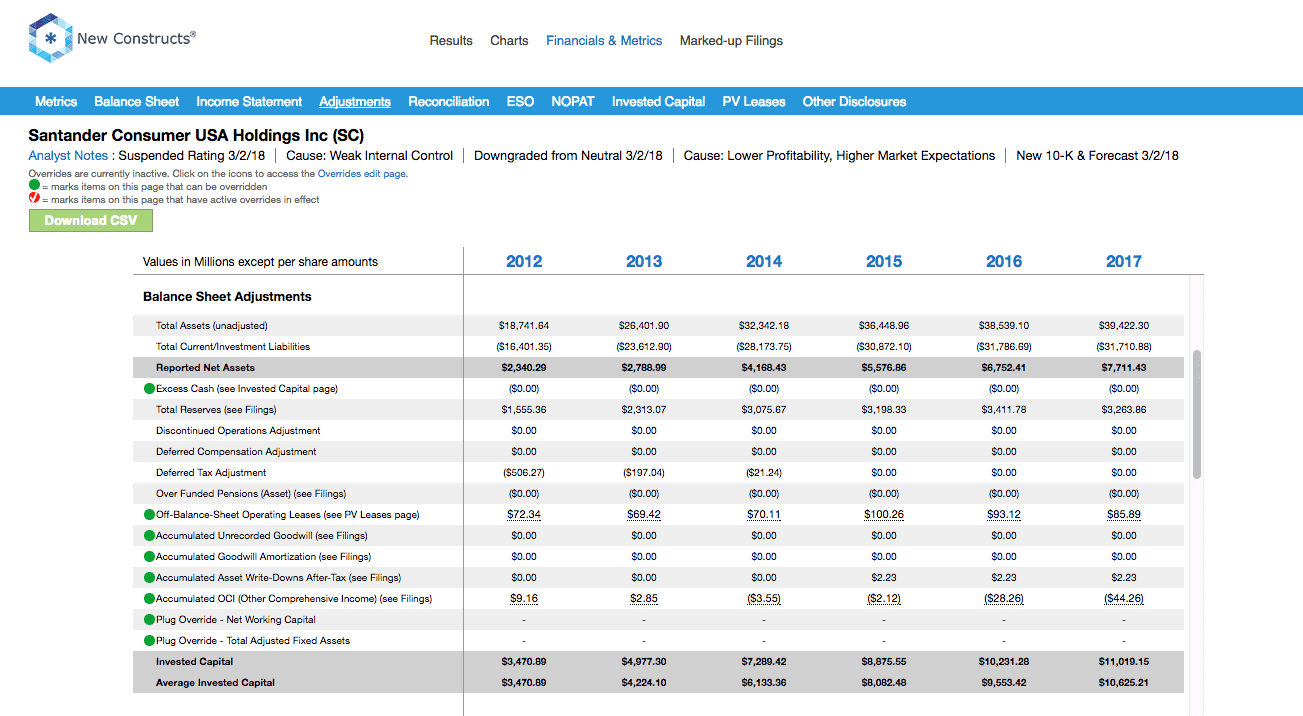Select the 2013 year header
This screenshot has width=1303, height=716.
(x=644, y=261)
